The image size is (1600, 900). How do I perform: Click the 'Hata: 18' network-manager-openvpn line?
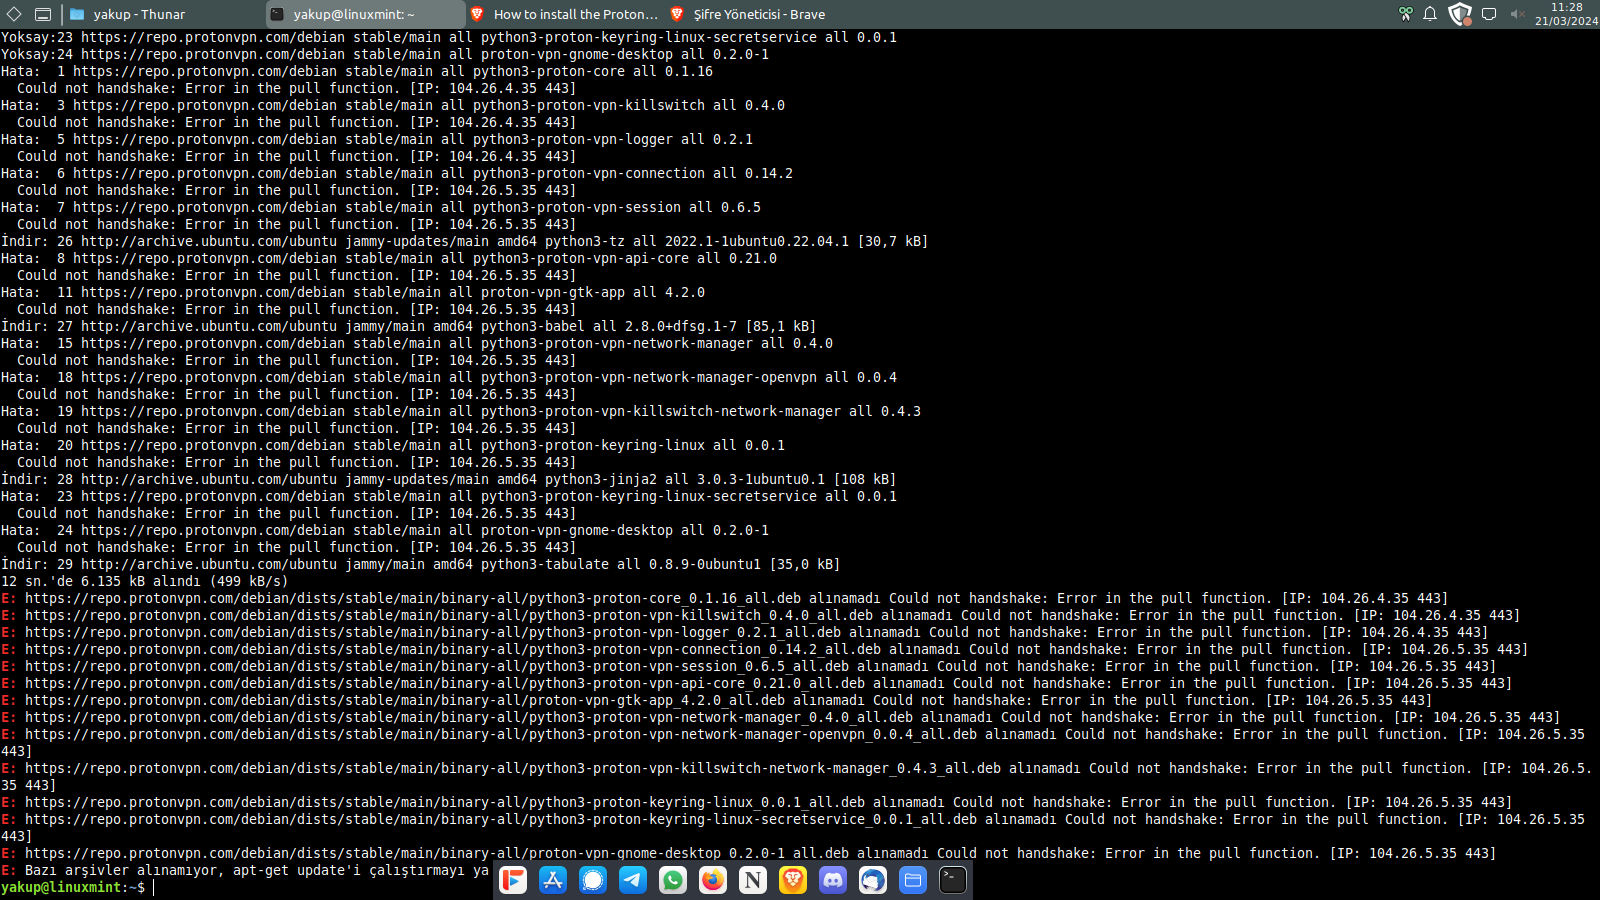[x=449, y=377]
